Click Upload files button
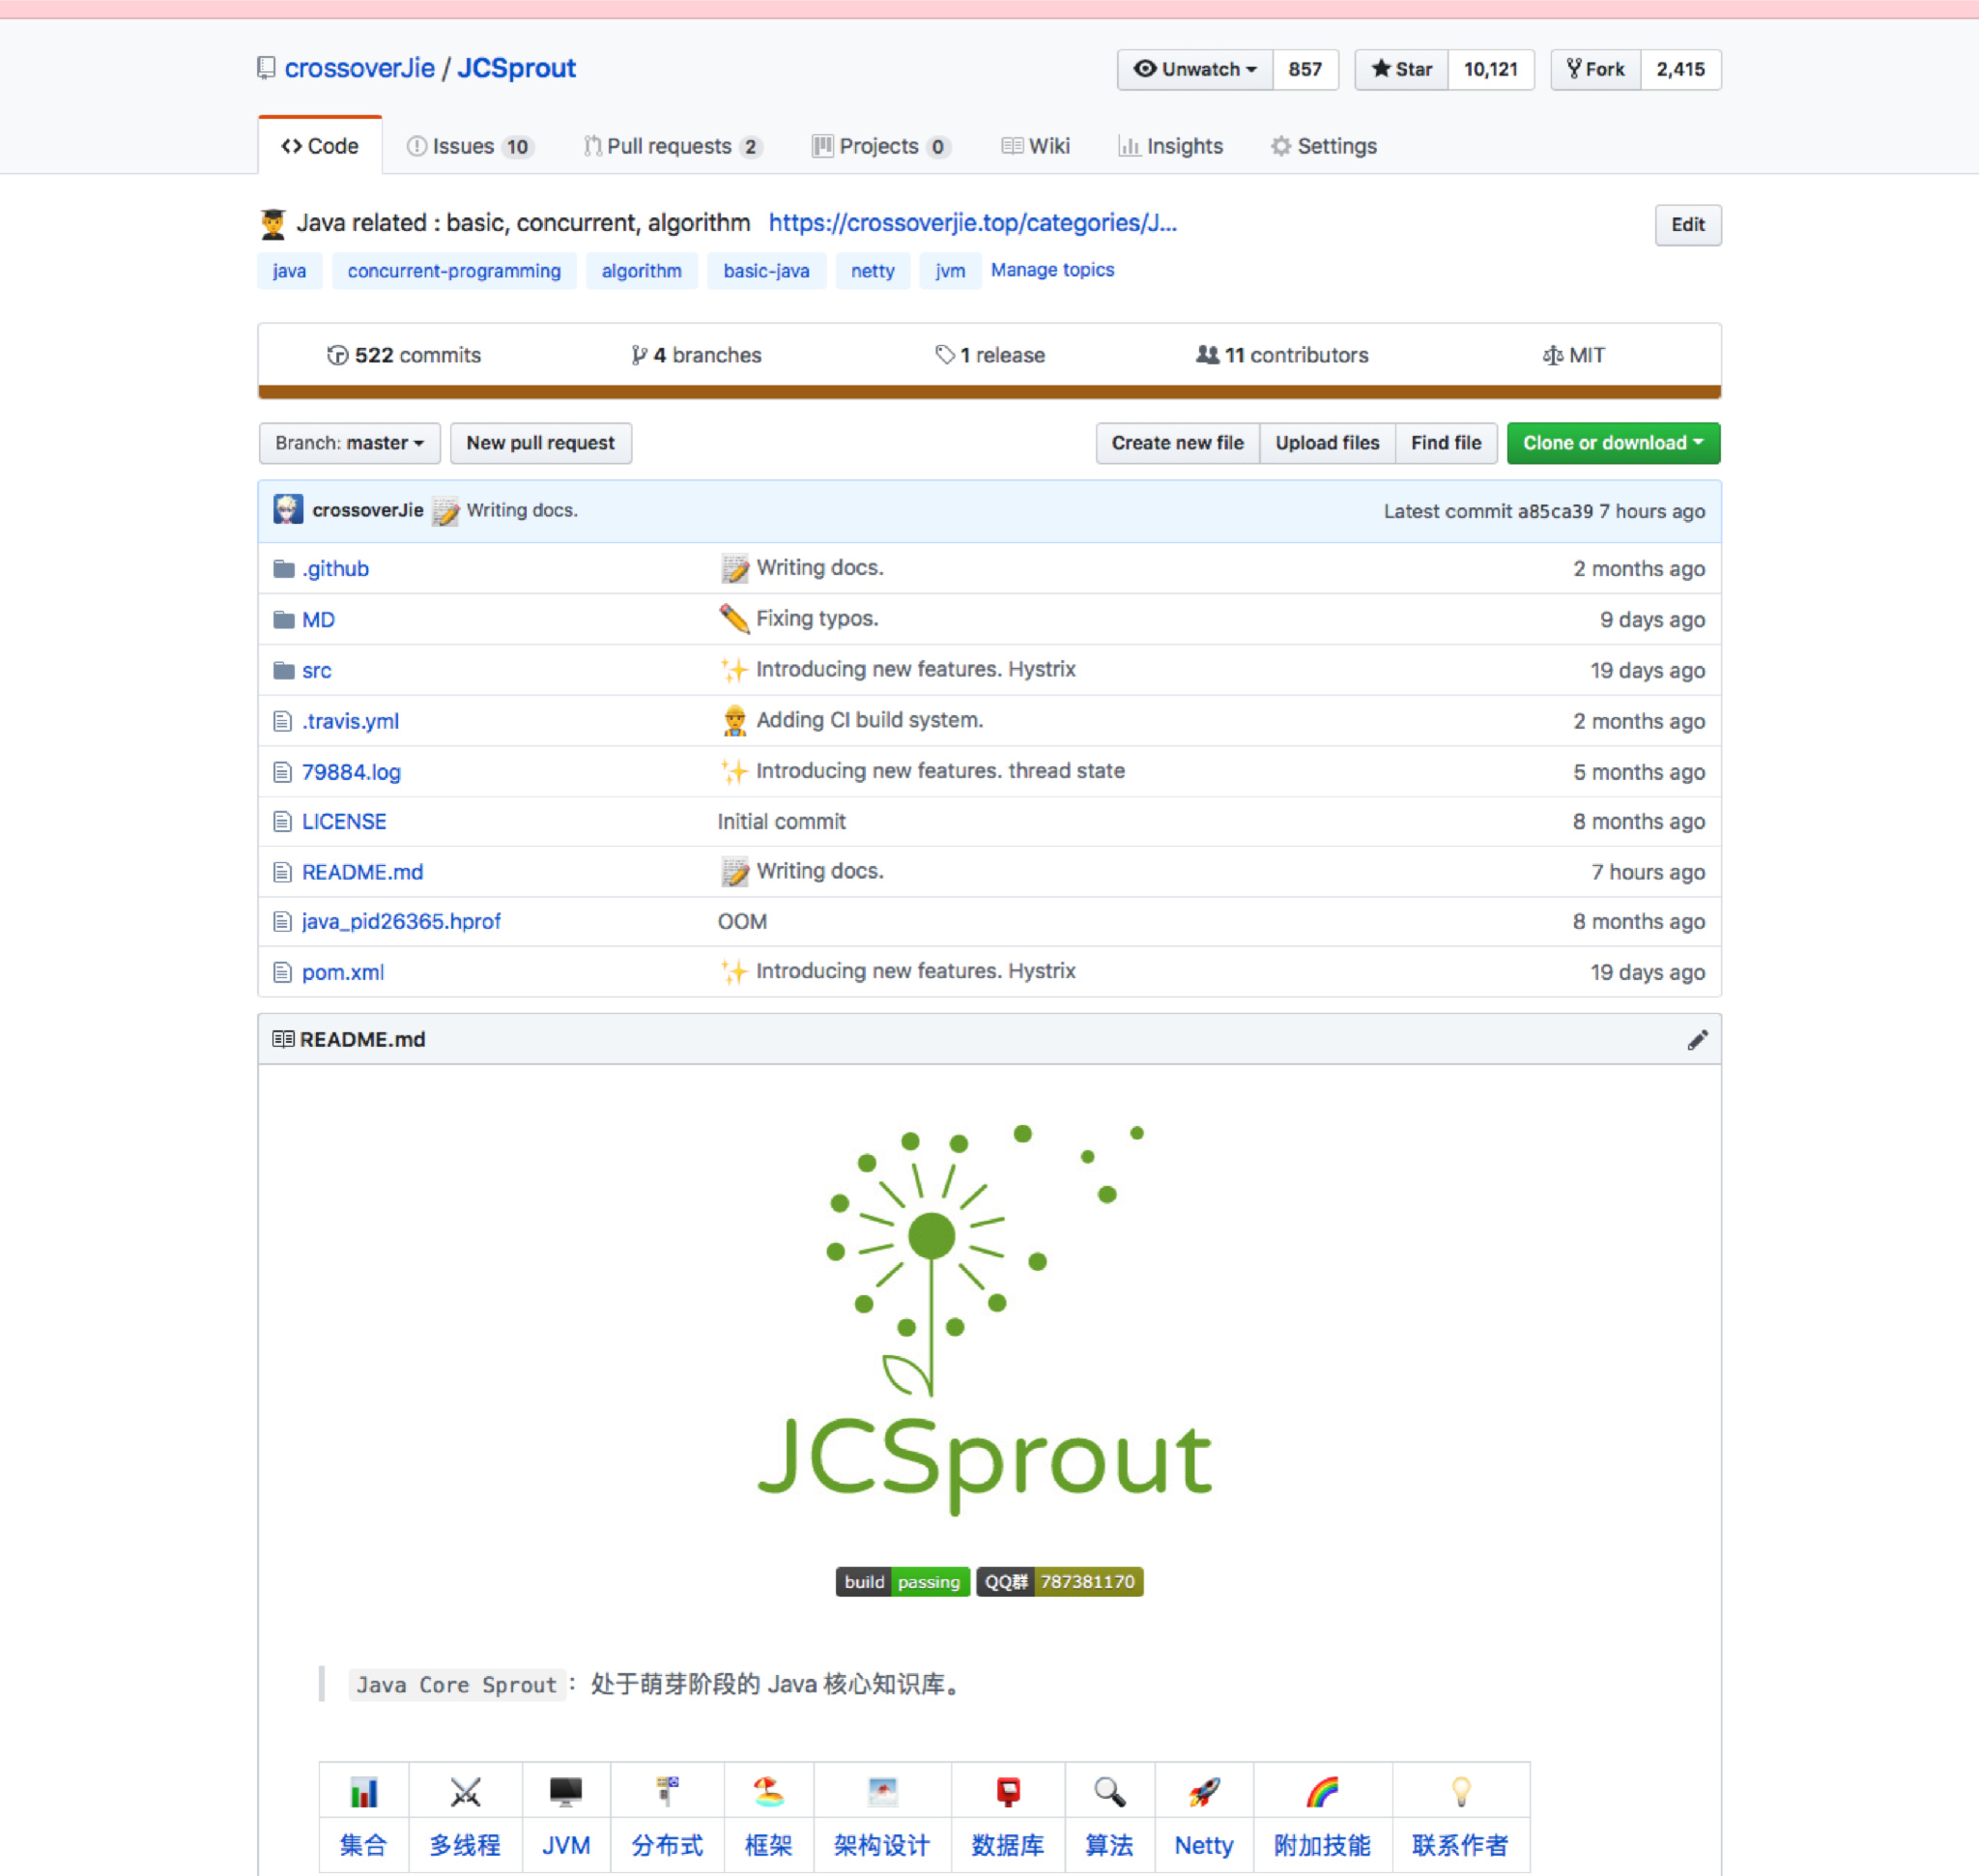 coord(1327,443)
